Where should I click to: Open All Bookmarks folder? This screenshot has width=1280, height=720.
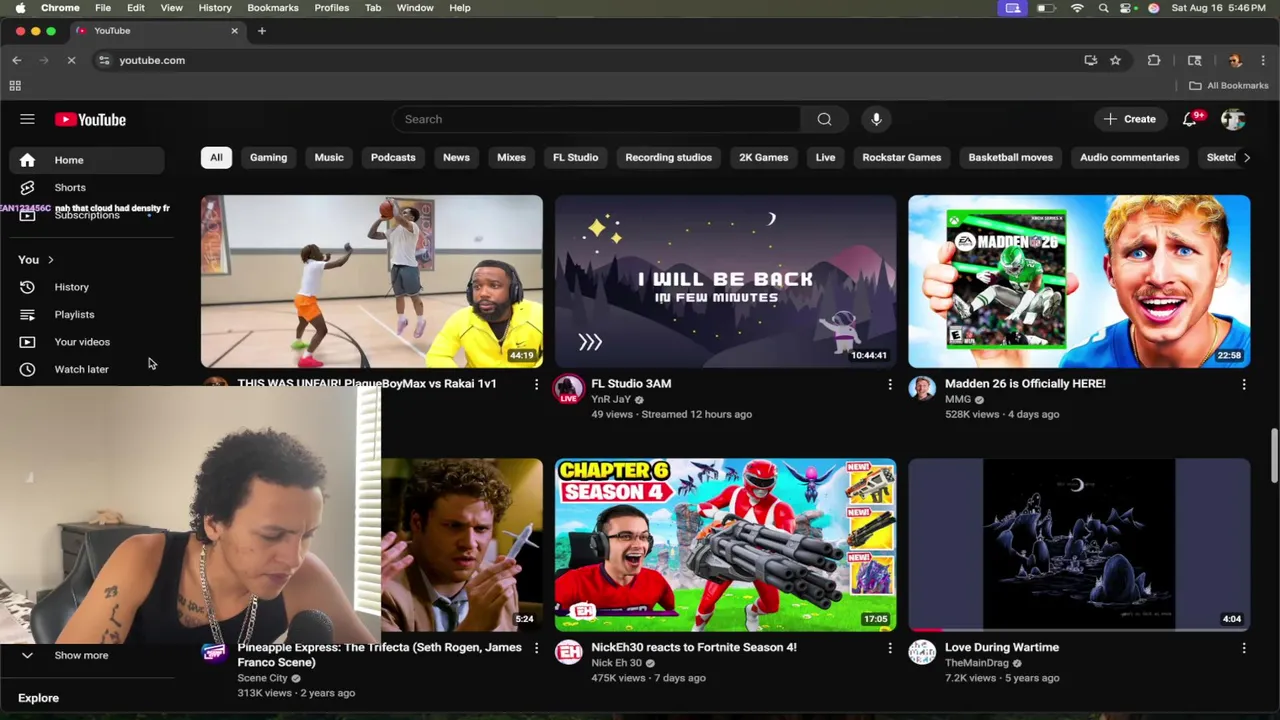point(1229,86)
